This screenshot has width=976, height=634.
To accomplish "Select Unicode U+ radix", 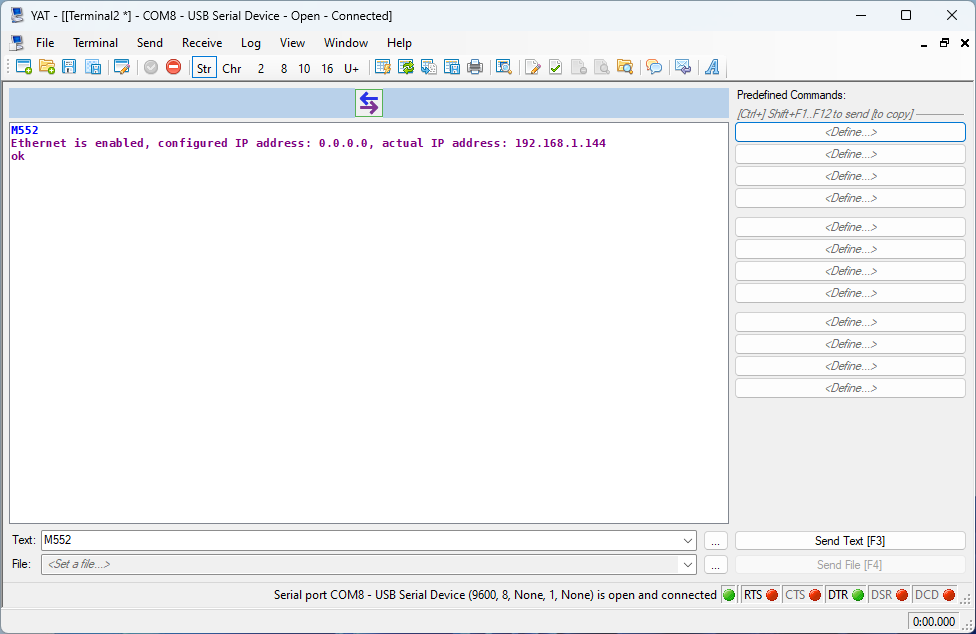I will pyautogui.click(x=352, y=68).
